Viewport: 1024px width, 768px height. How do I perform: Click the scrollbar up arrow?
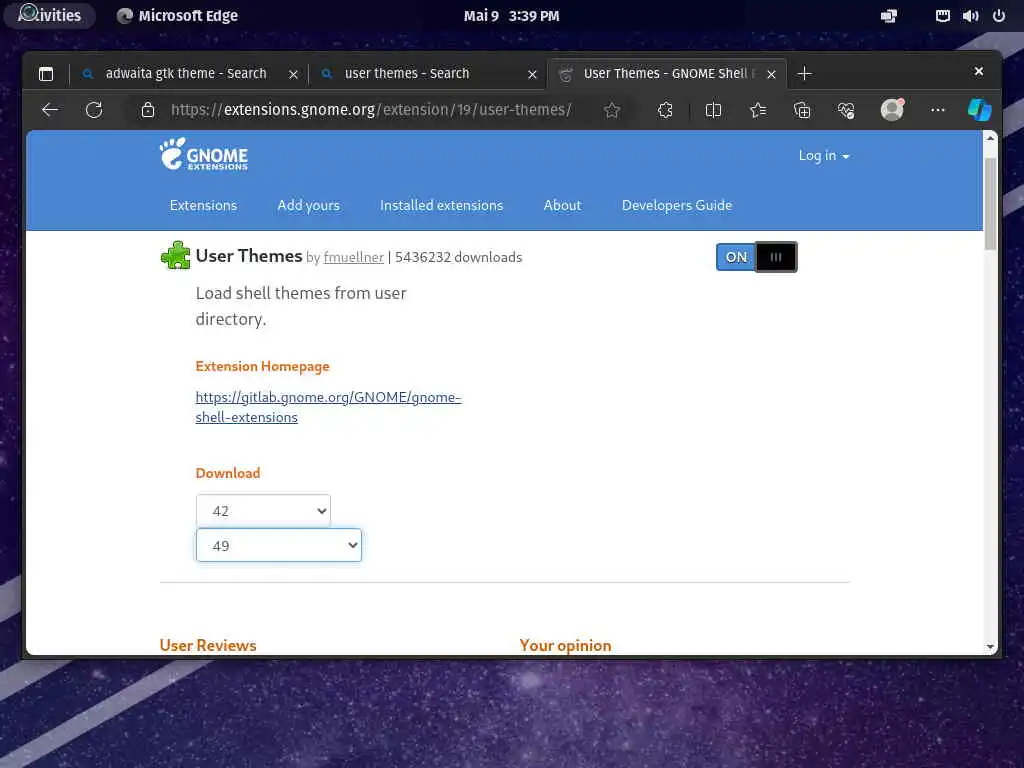[990, 138]
